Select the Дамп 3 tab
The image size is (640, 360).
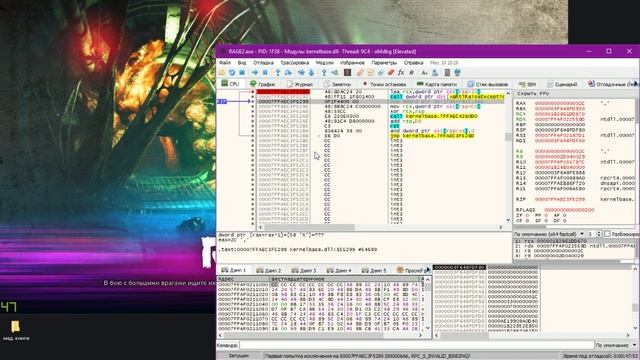pos(304,270)
